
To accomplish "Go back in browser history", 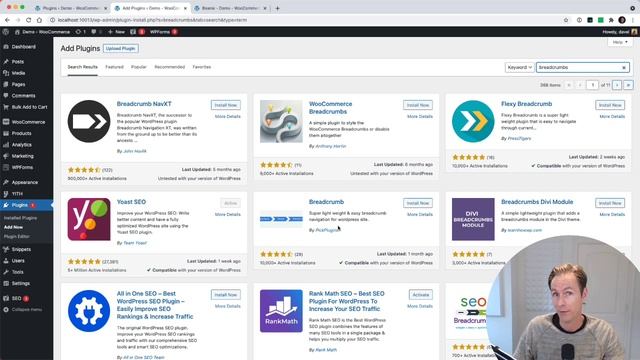I will pyautogui.click(x=7, y=20).
